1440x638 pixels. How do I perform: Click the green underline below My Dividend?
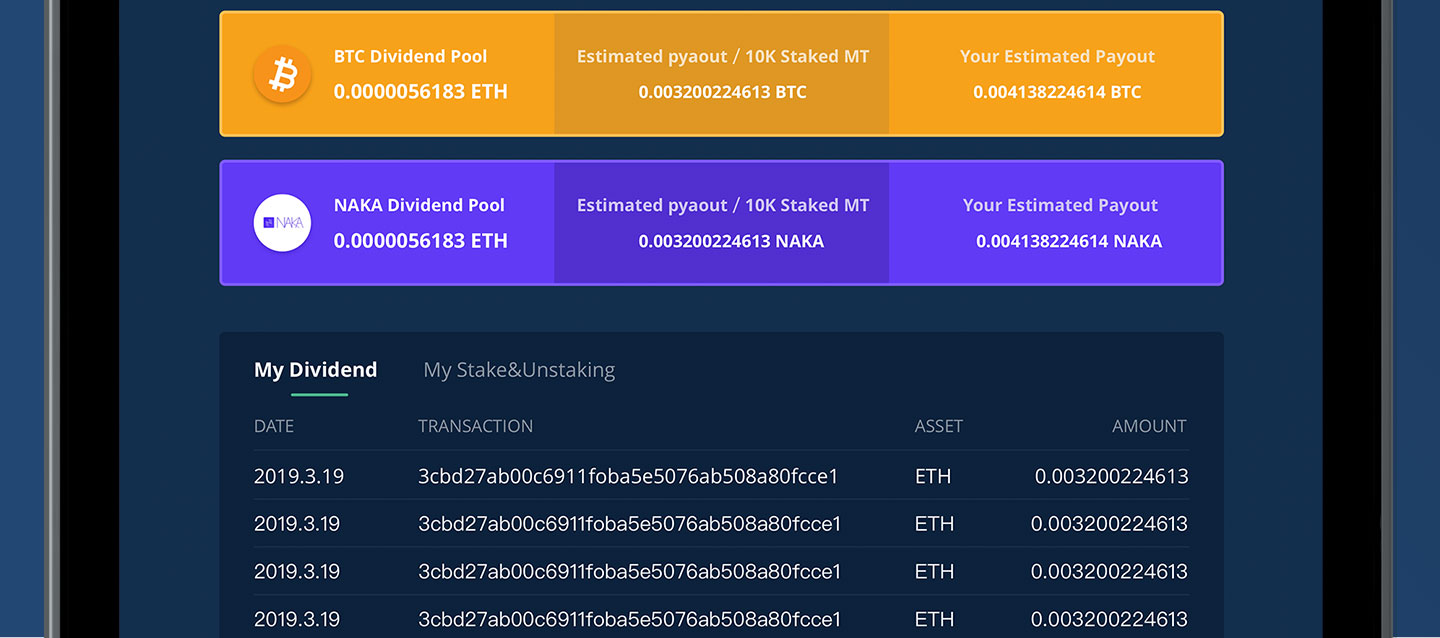click(318, 396)
